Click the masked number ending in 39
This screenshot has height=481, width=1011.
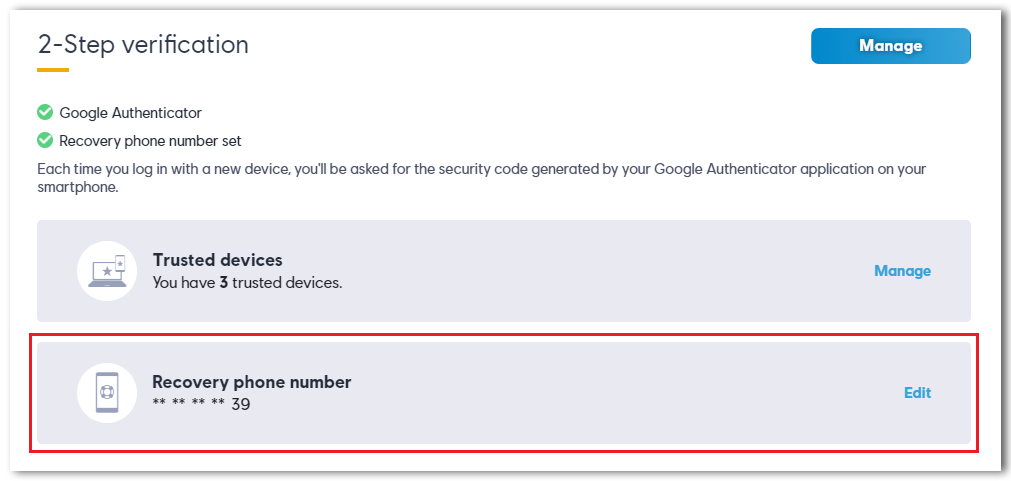point(201,404)
